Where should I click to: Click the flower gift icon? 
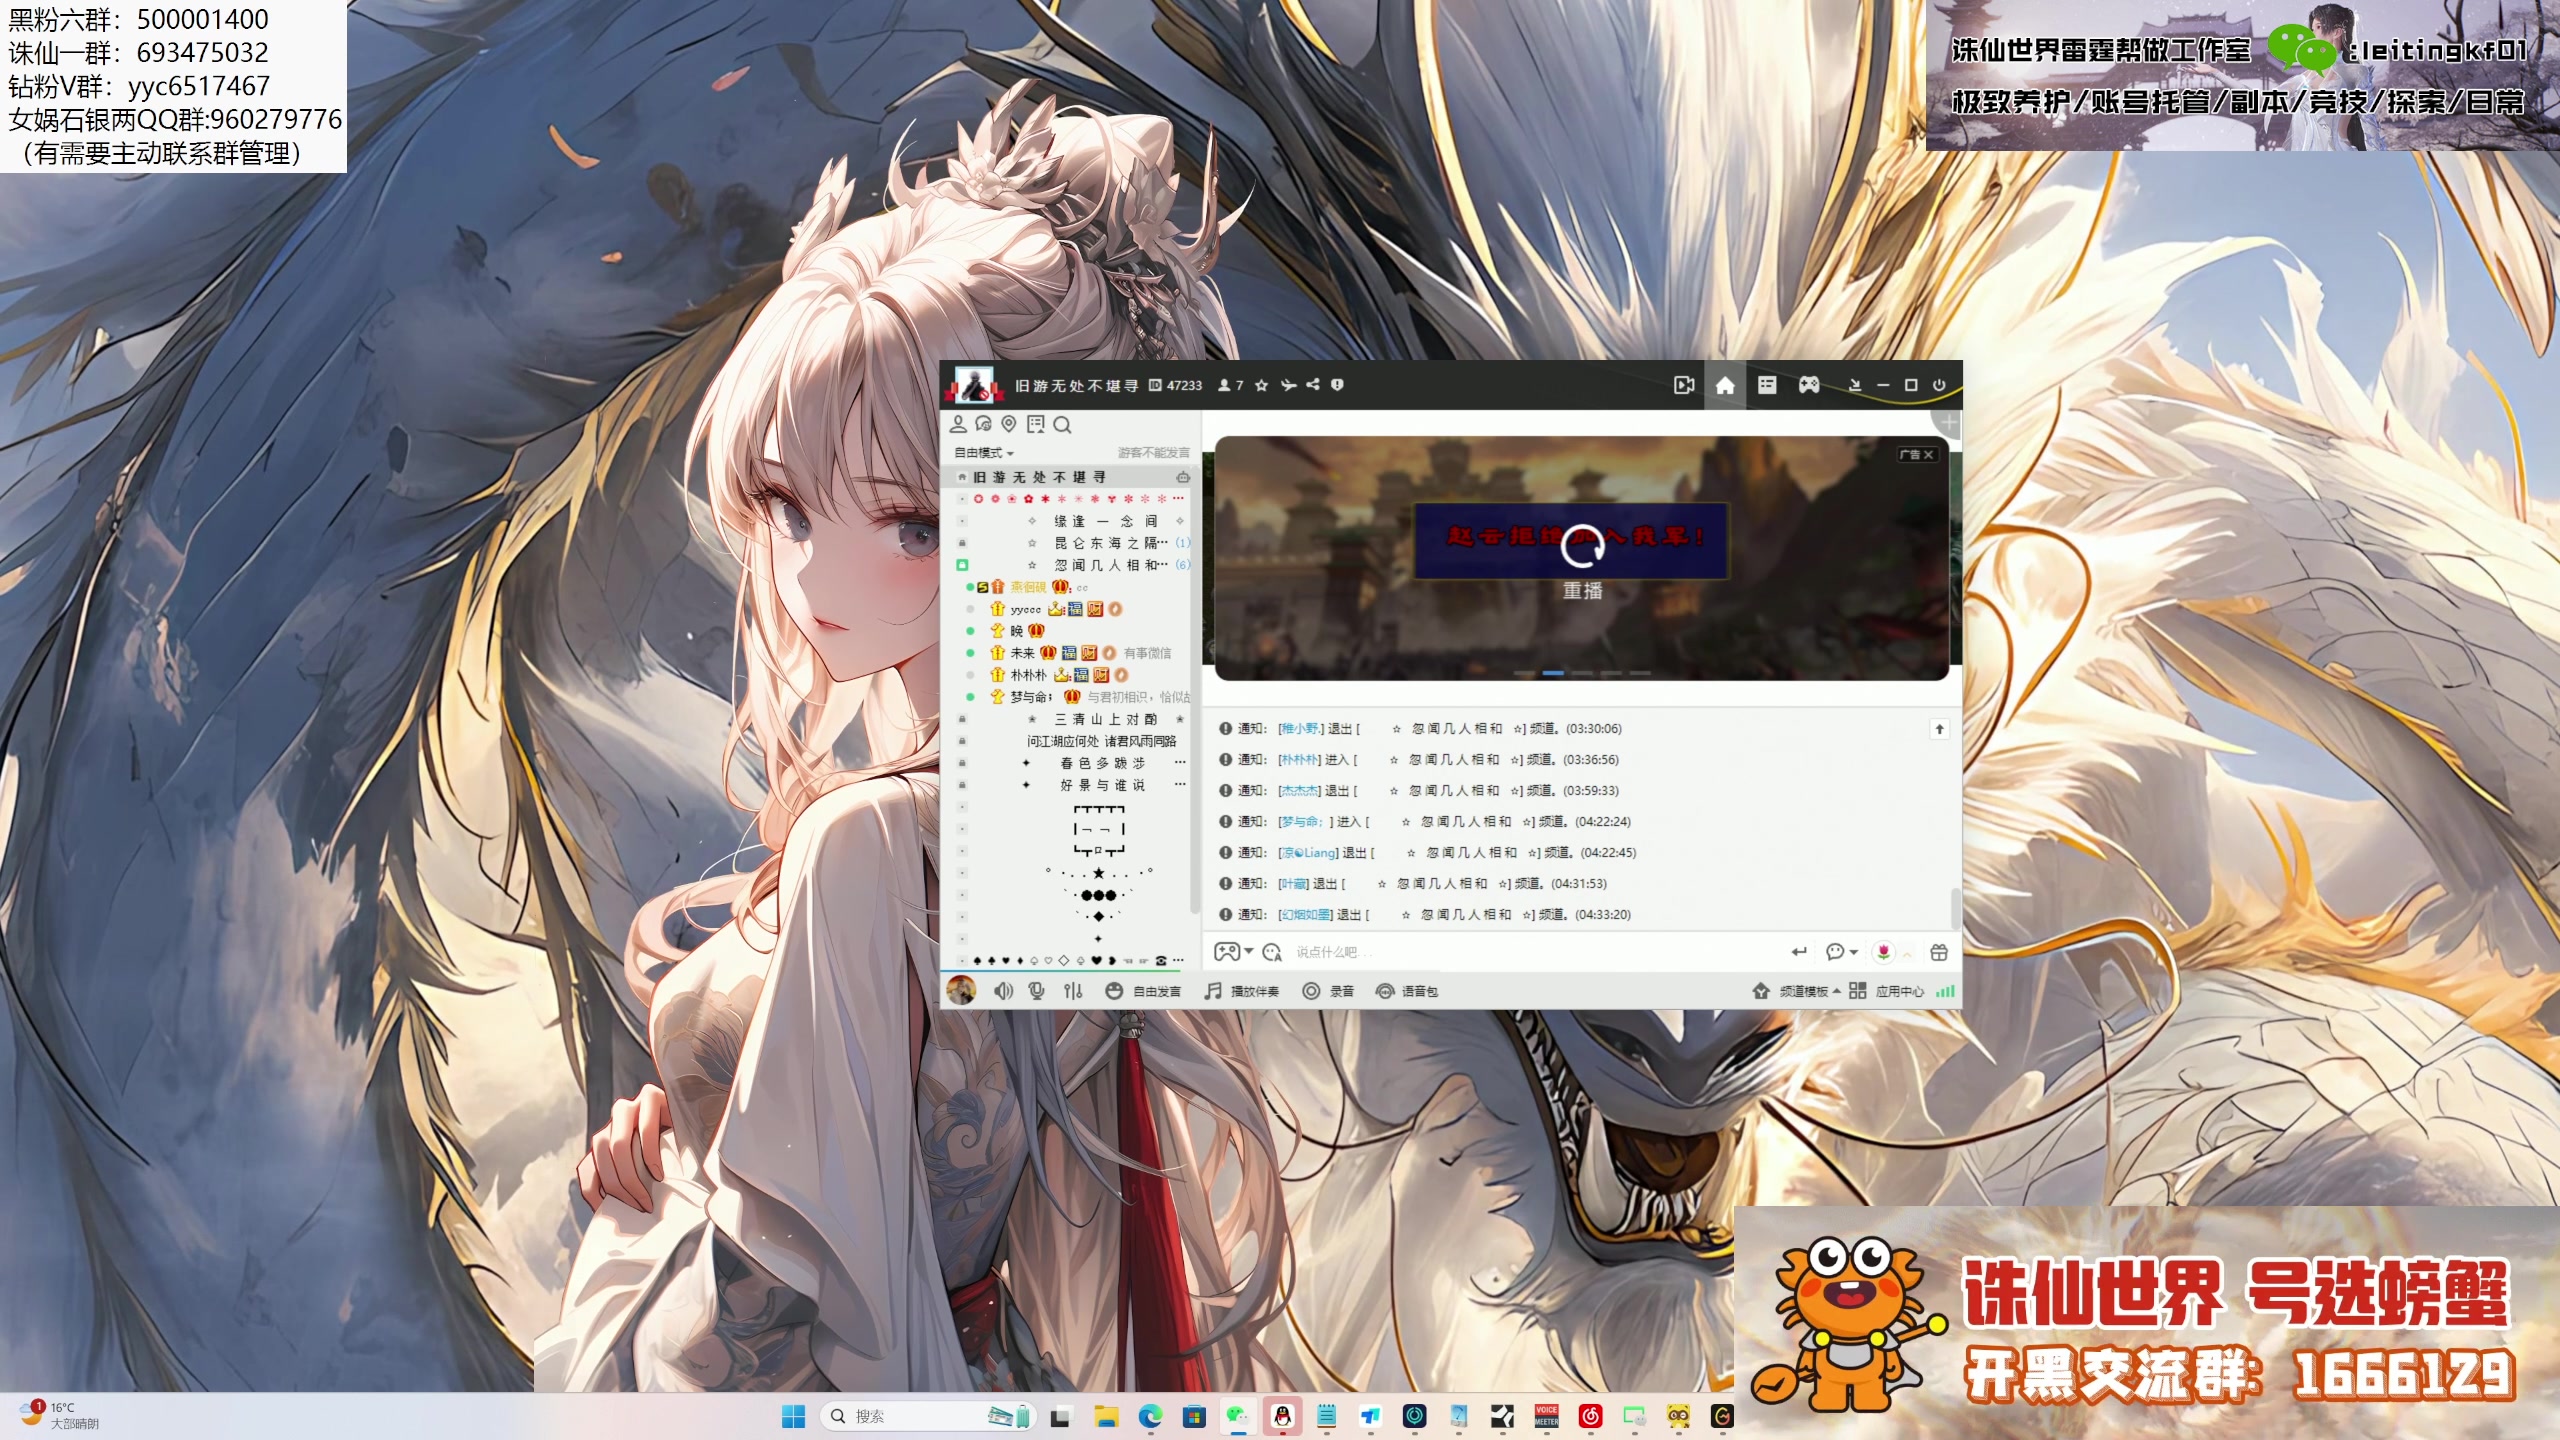pyautogui.click(x=1883, y=952)
